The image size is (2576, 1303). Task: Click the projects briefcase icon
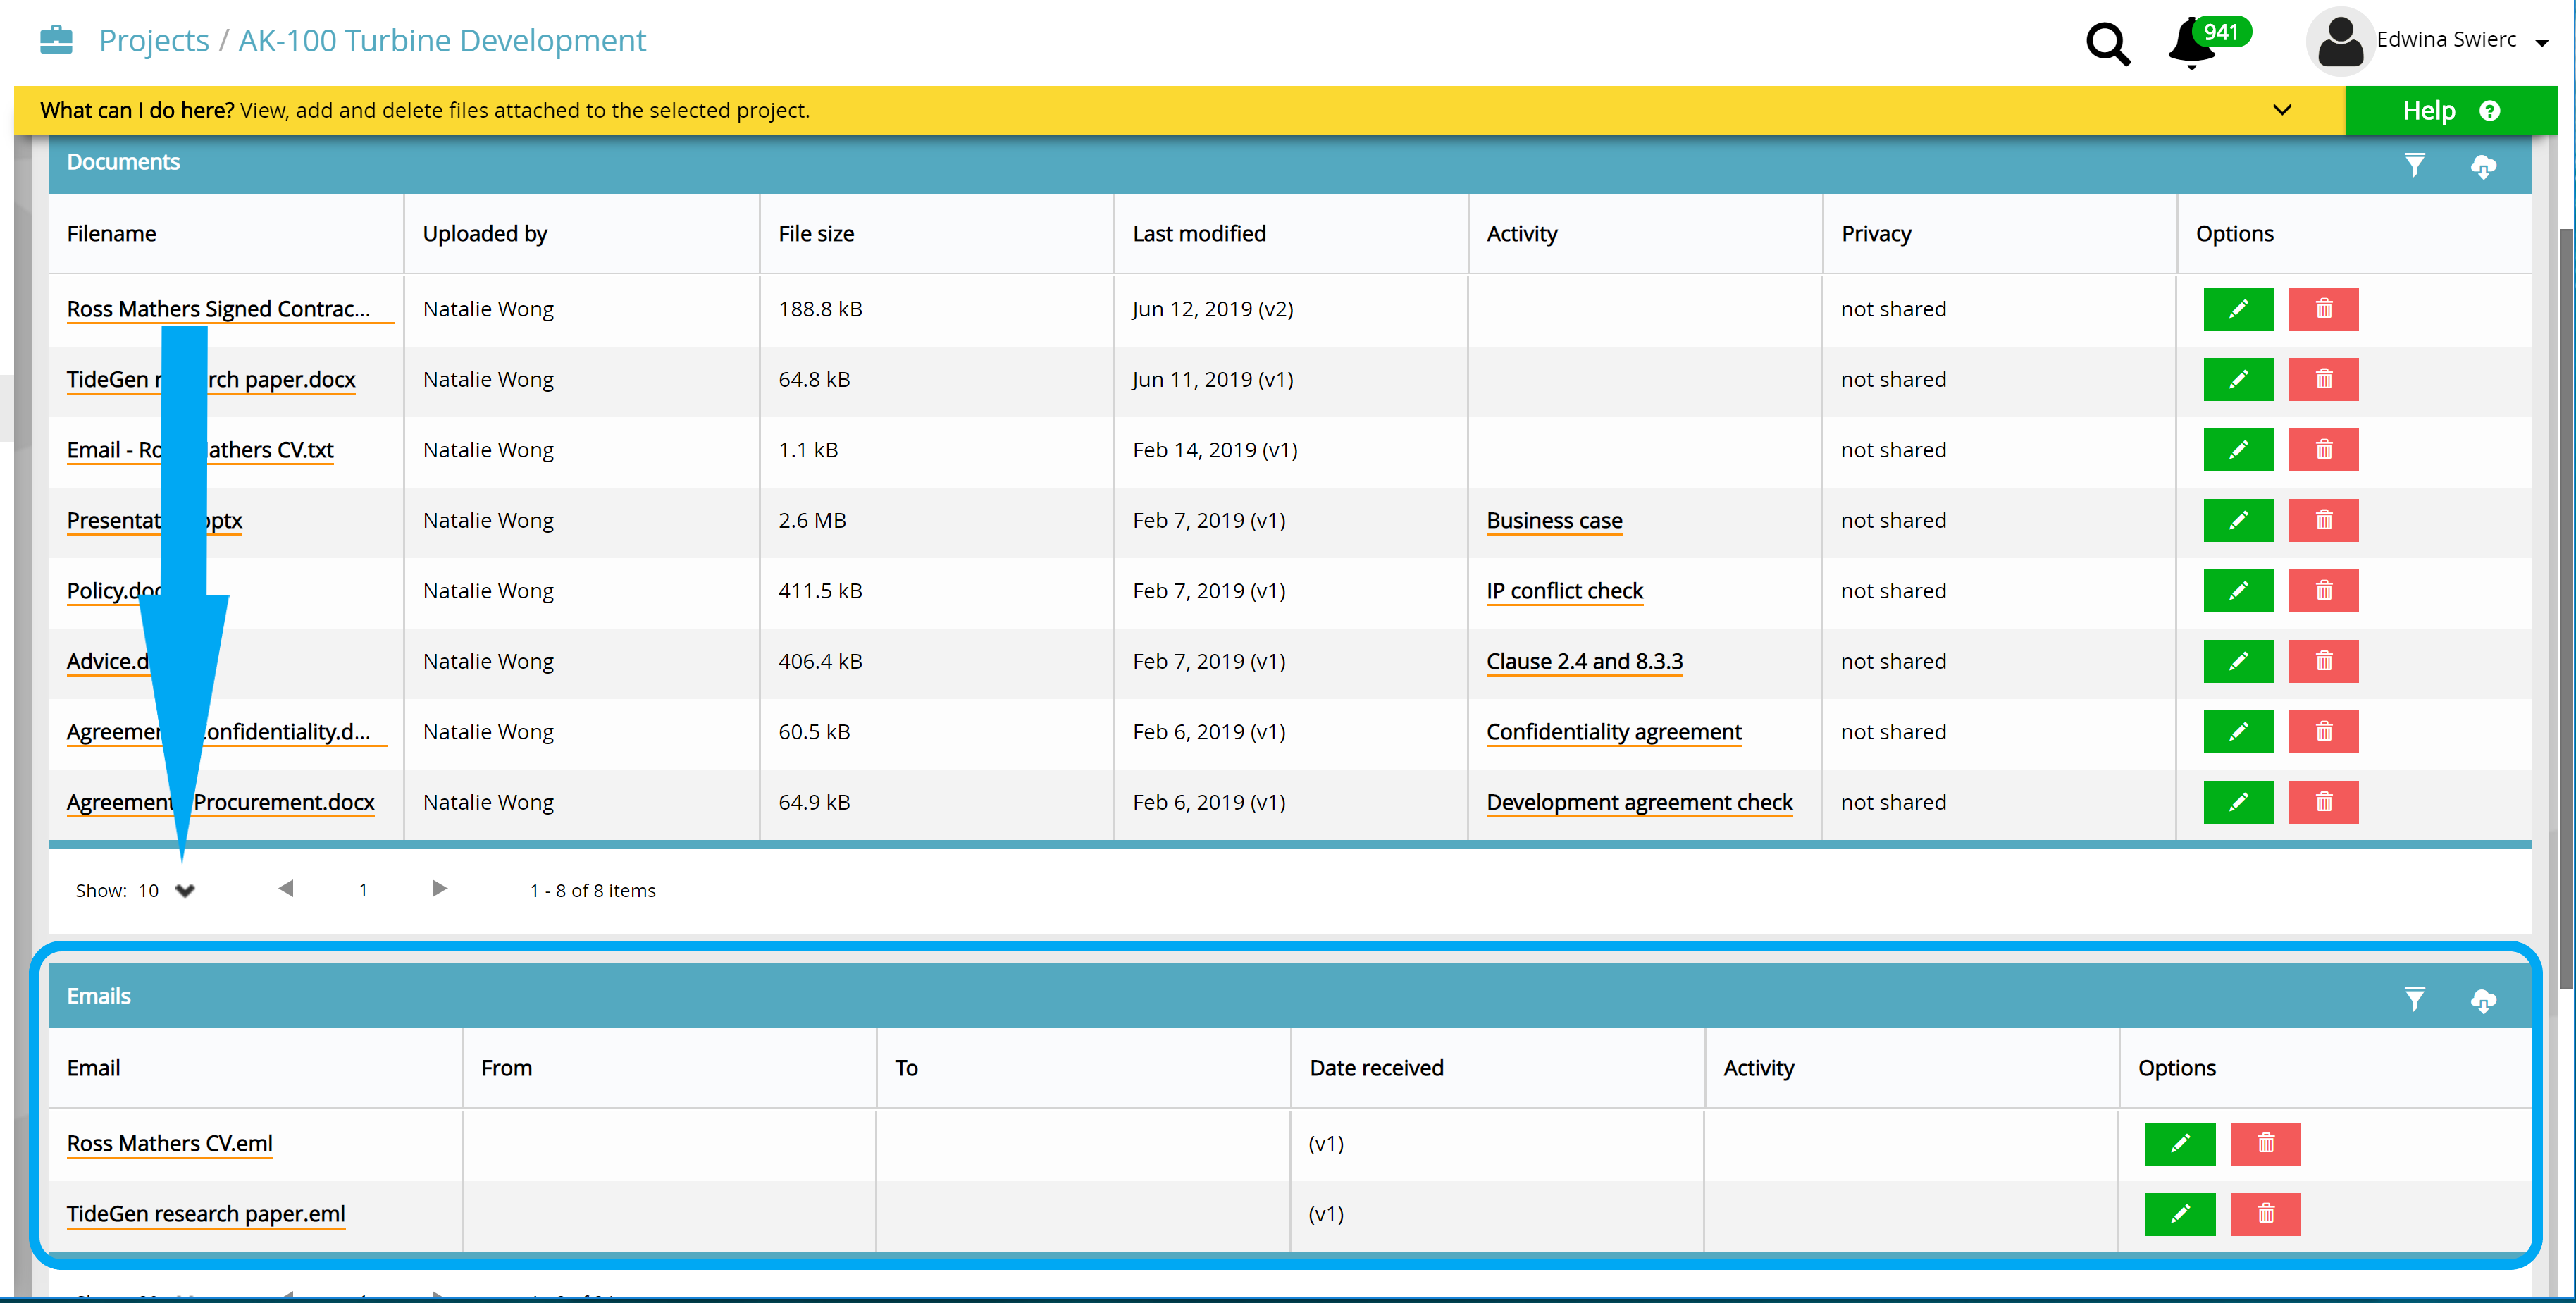tap(56, 40)
